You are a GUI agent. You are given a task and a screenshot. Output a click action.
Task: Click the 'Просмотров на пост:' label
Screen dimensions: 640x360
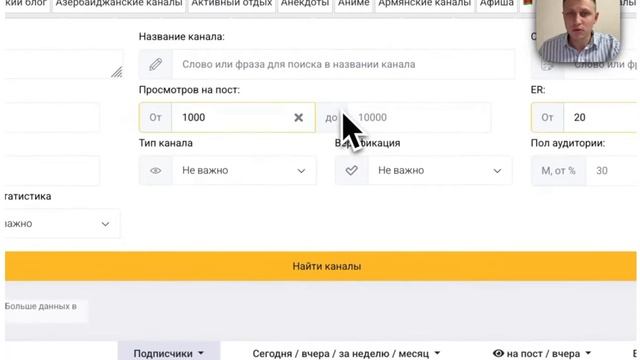click(189, 90)
